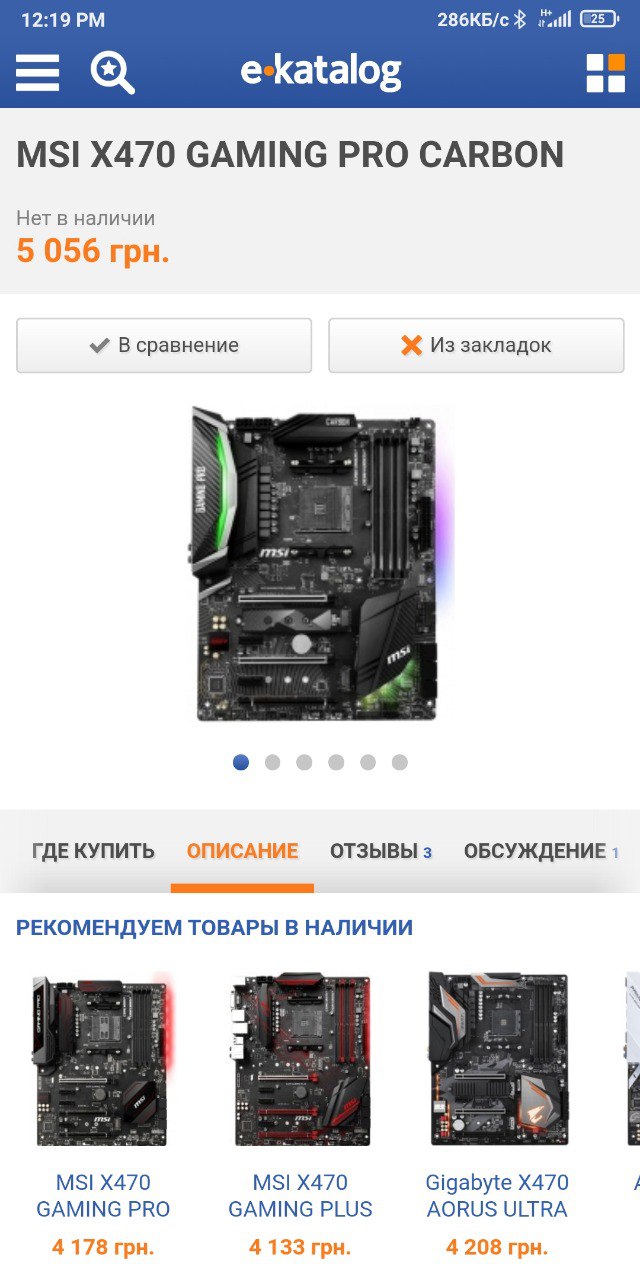
Task: Open the e-katalog logo home link
Action: click(321, 72)
